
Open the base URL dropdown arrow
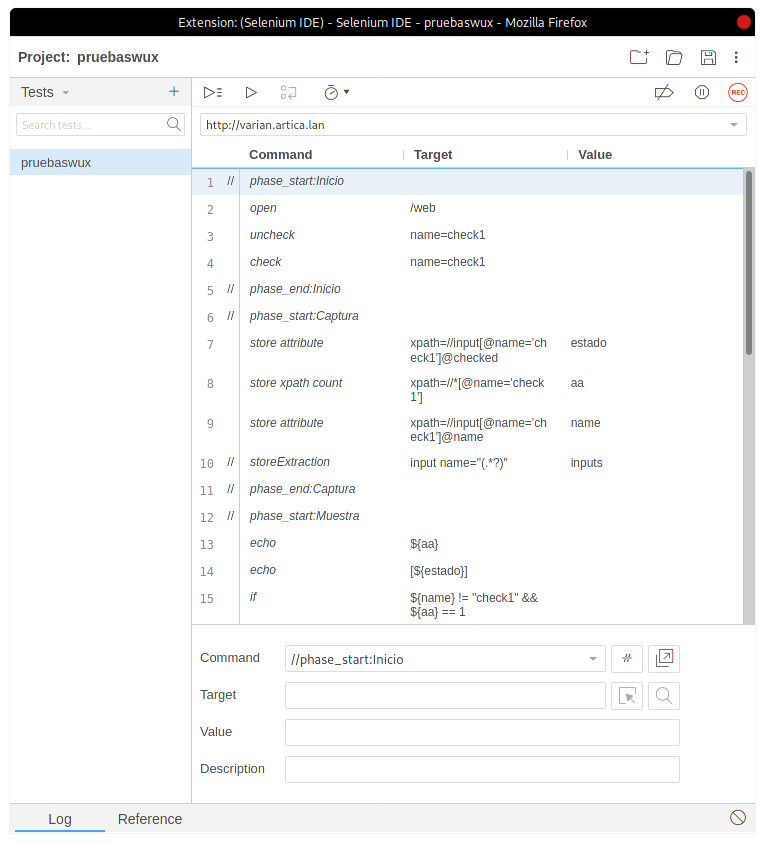tap(734, 125)
